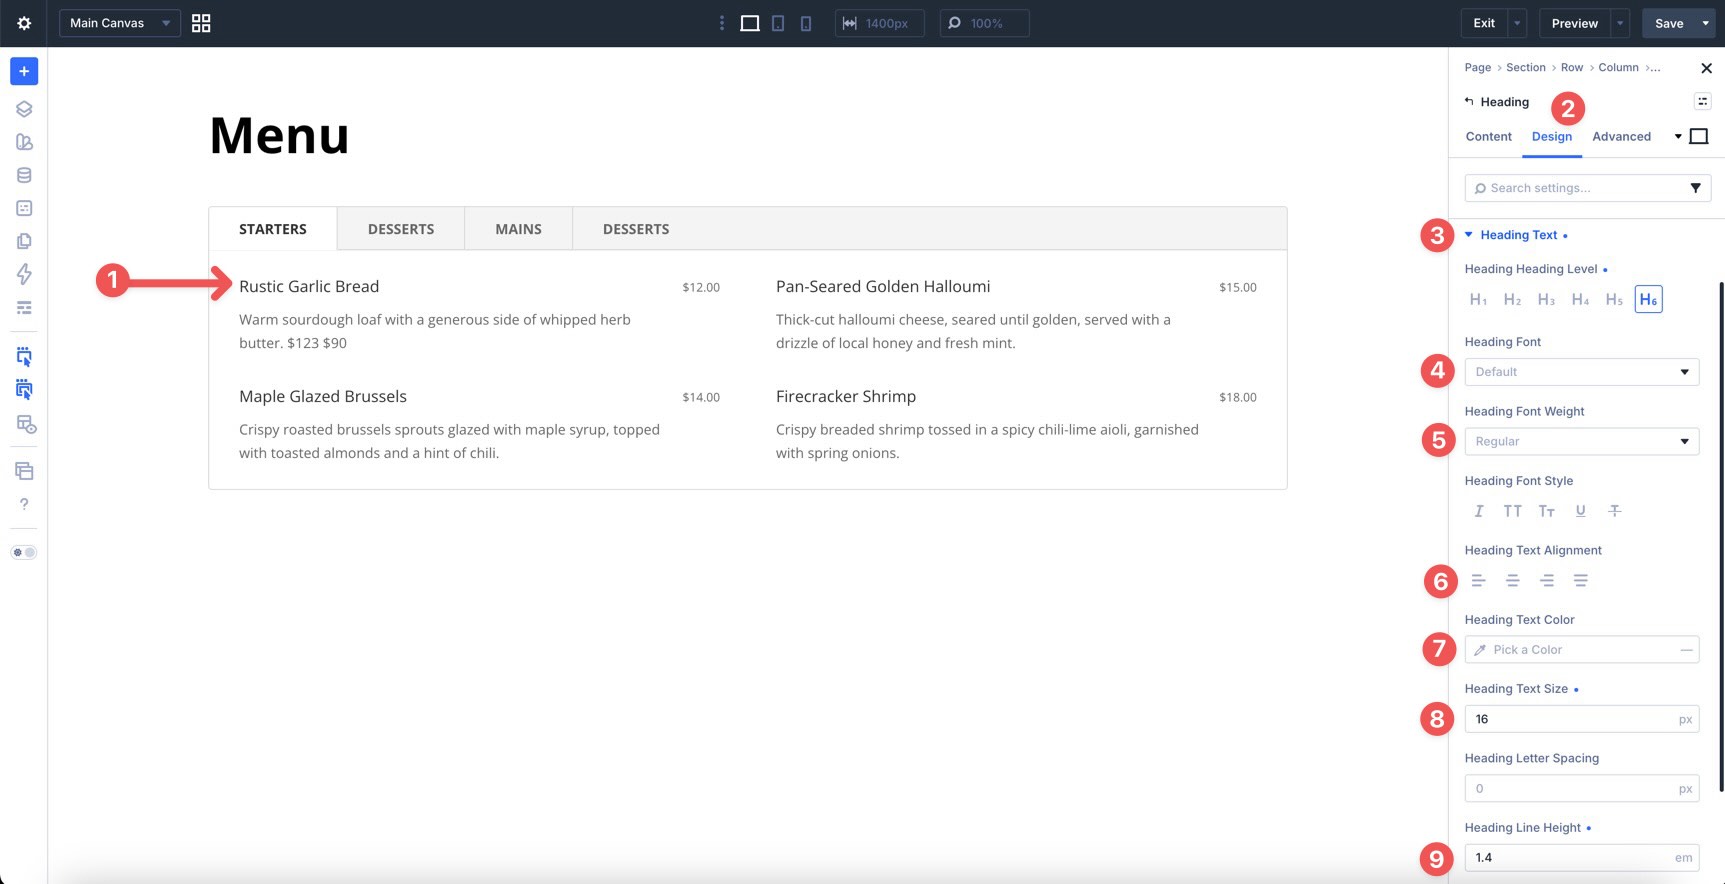Screen dimensions: 1725x884
Task: Click the panel options icon right of Heading
Action: 1702,101
